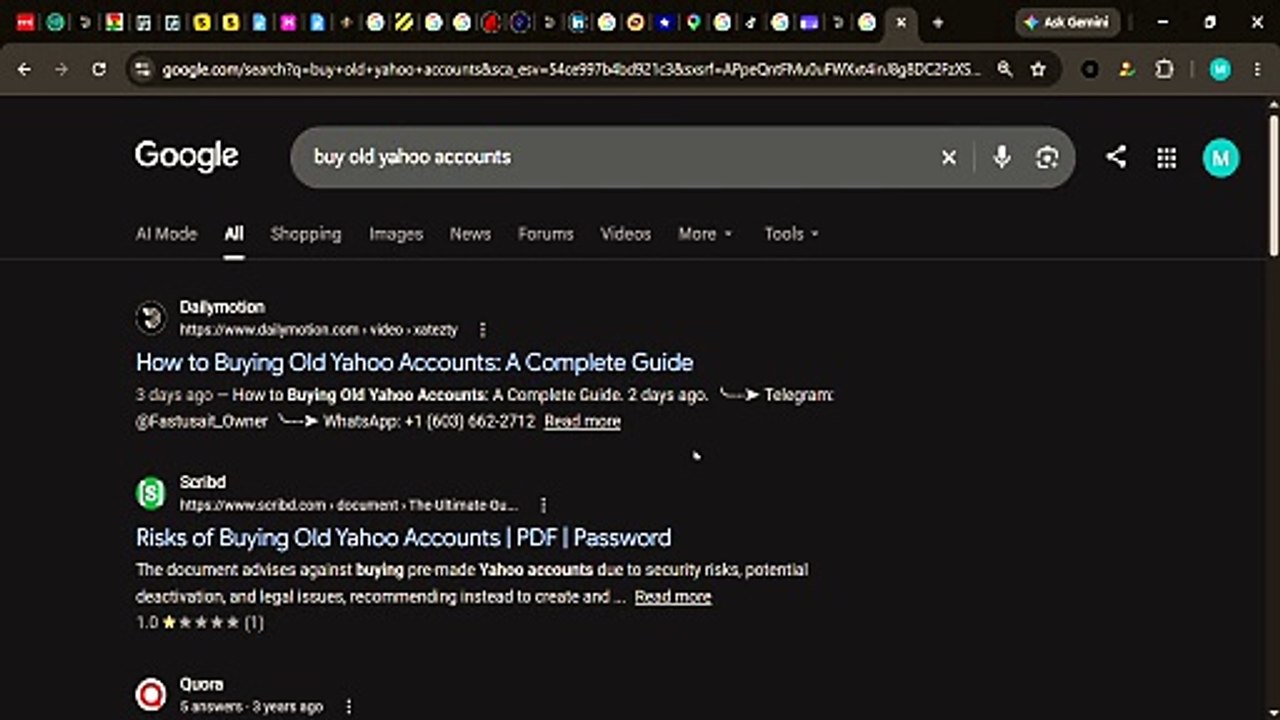
Task: Open Dailymotion result options three dots
Action: coord(482,330)
